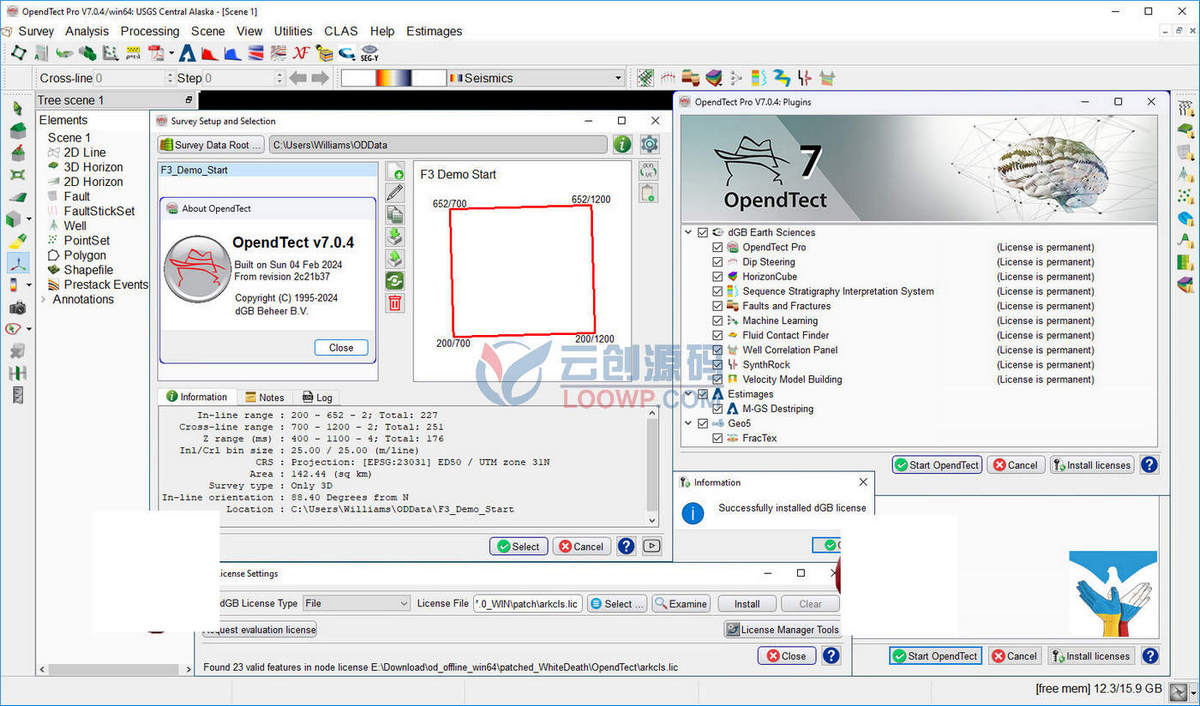1200x706 pixels.
Task: Click the new survey icon with green plus
Action: [x=395, y=171]
